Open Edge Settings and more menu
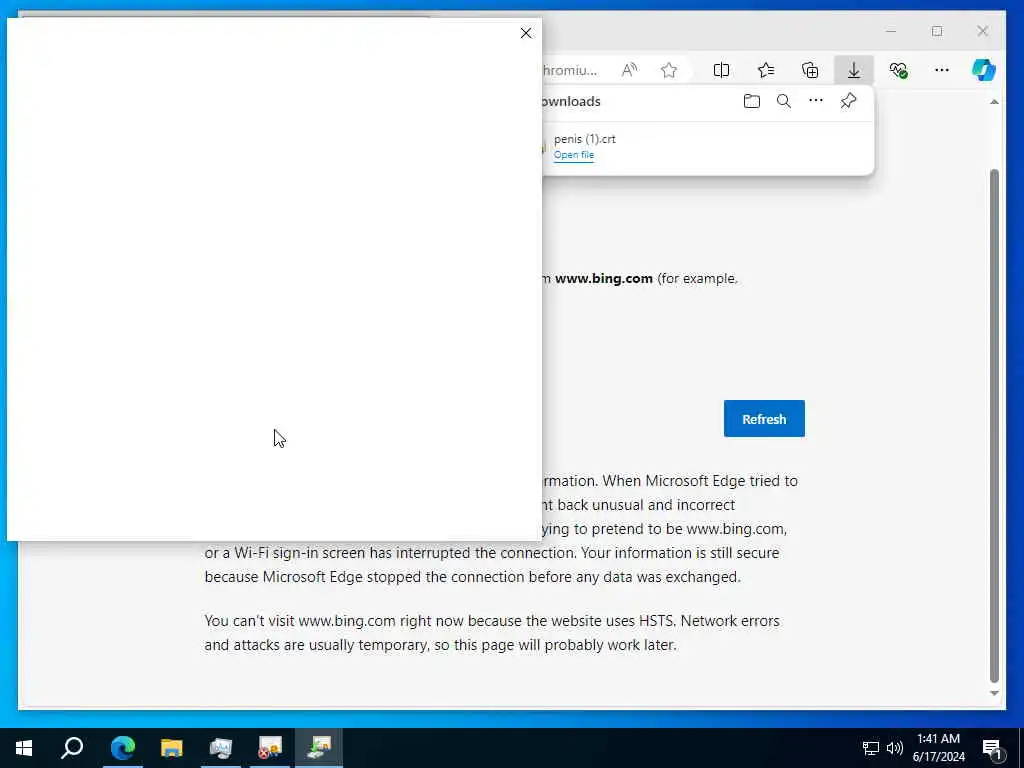The height and width of the screenshot is (768, 1024). (x=942, y=70)
